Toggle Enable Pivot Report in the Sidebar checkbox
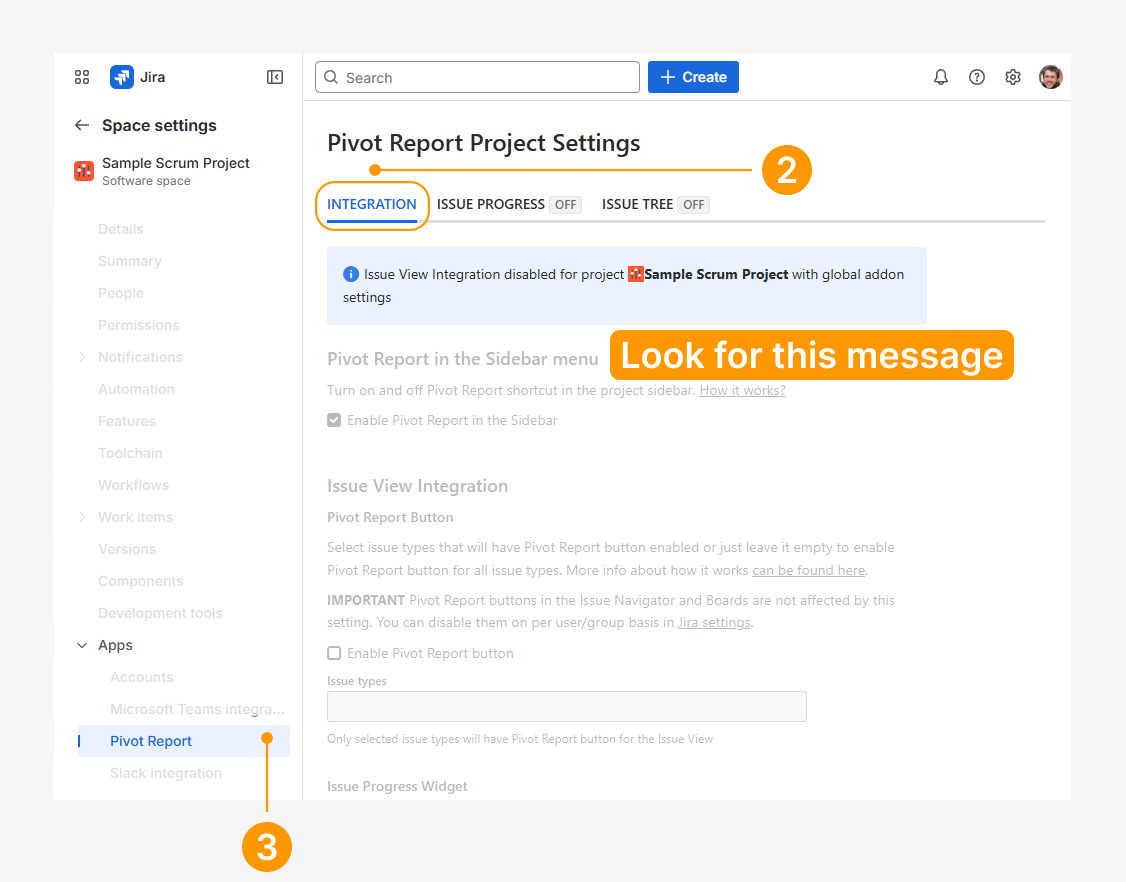The height and width of the screenshot is (882, 1126). point(334,420)
